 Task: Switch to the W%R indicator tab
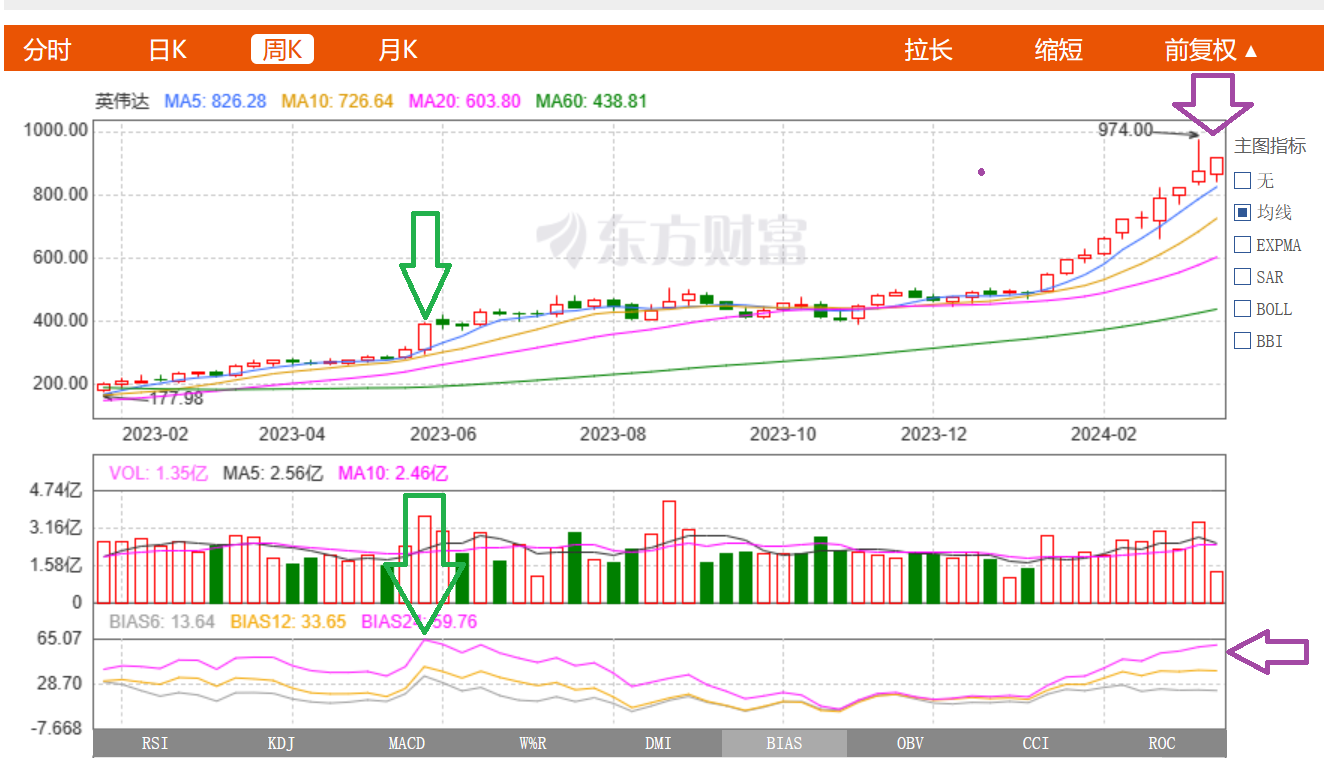(533, 744)
